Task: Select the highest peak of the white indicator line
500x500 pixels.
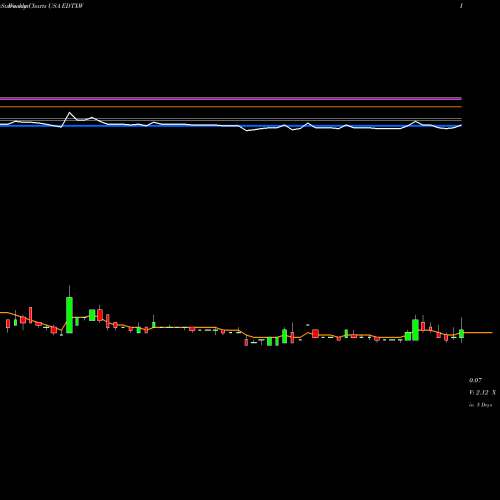Action: 70,113
